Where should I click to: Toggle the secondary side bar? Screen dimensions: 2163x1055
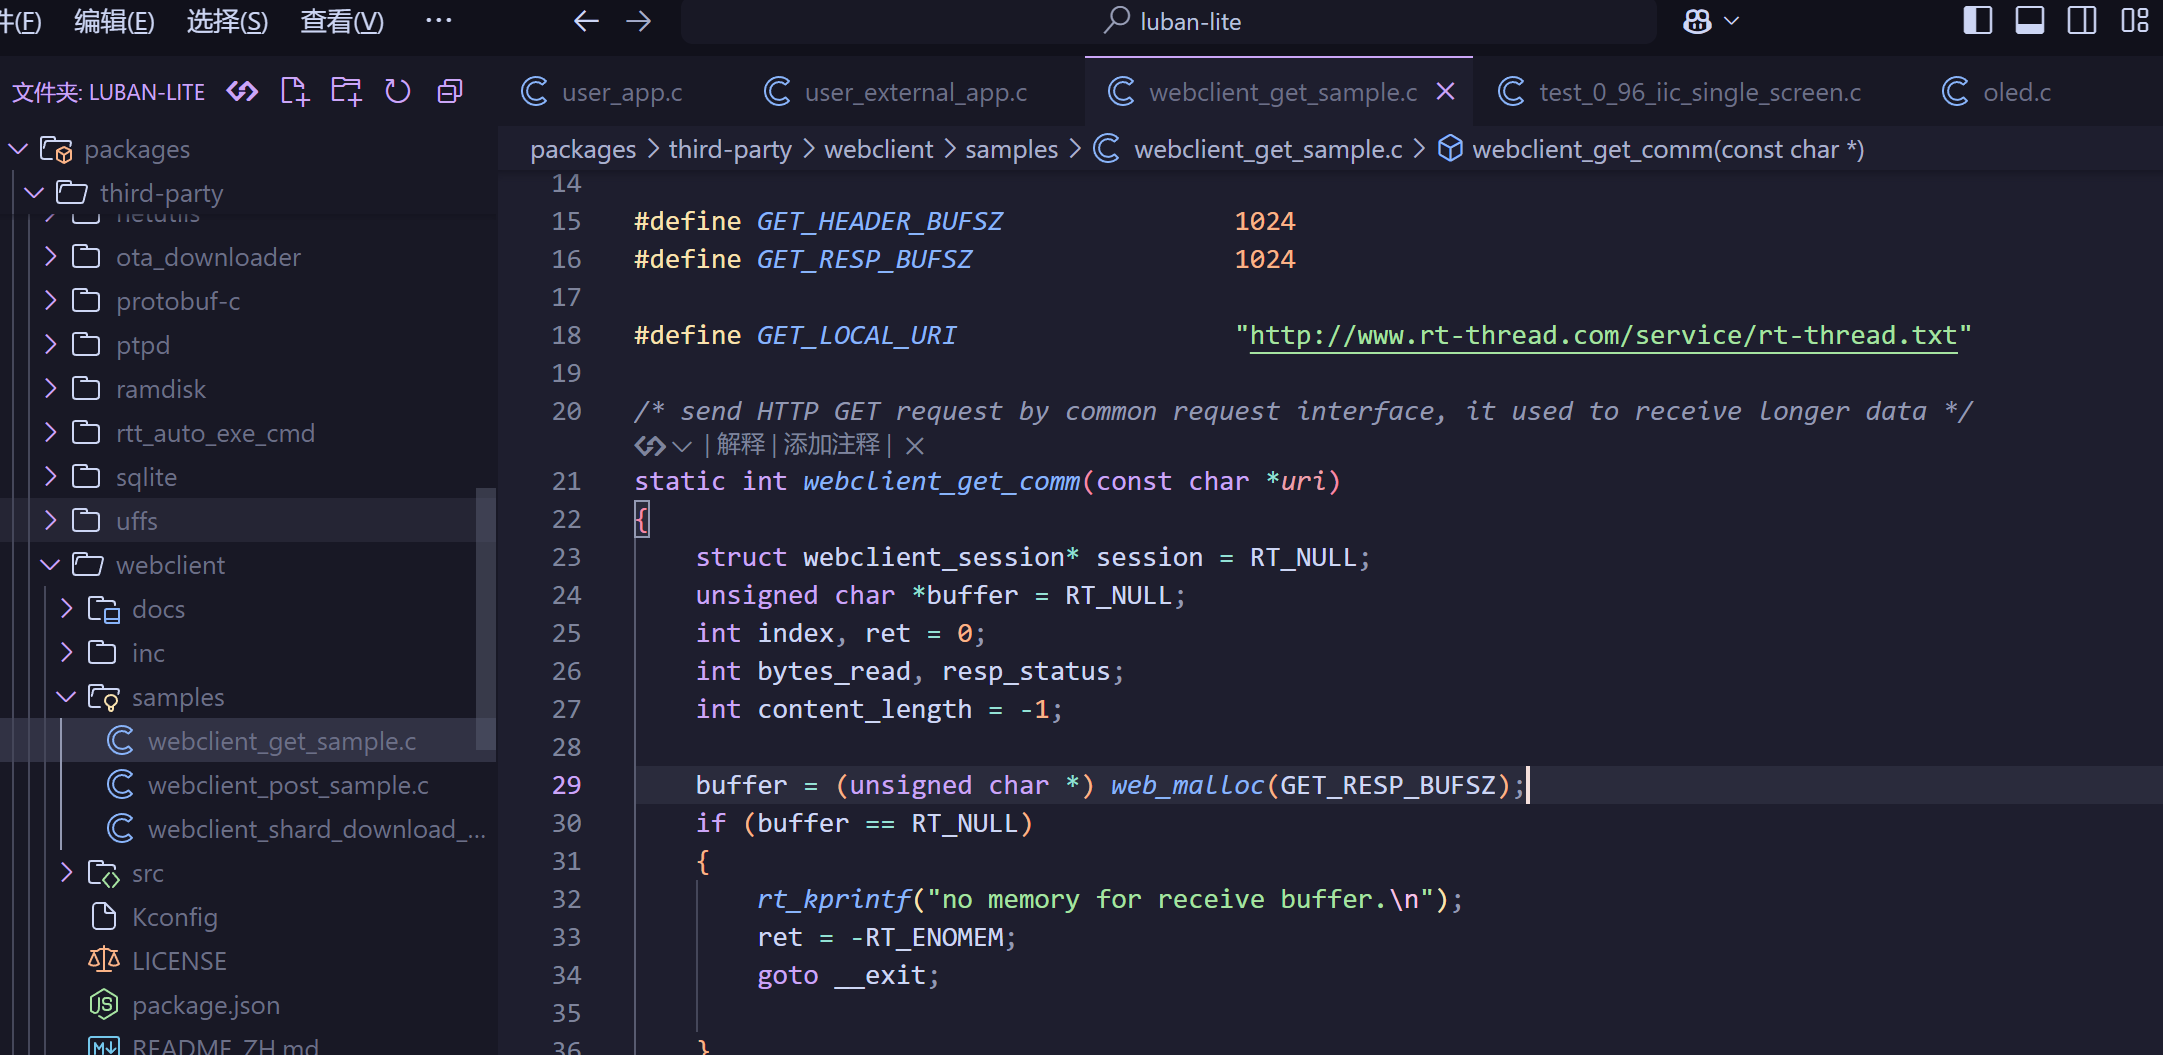point(2082,21)
